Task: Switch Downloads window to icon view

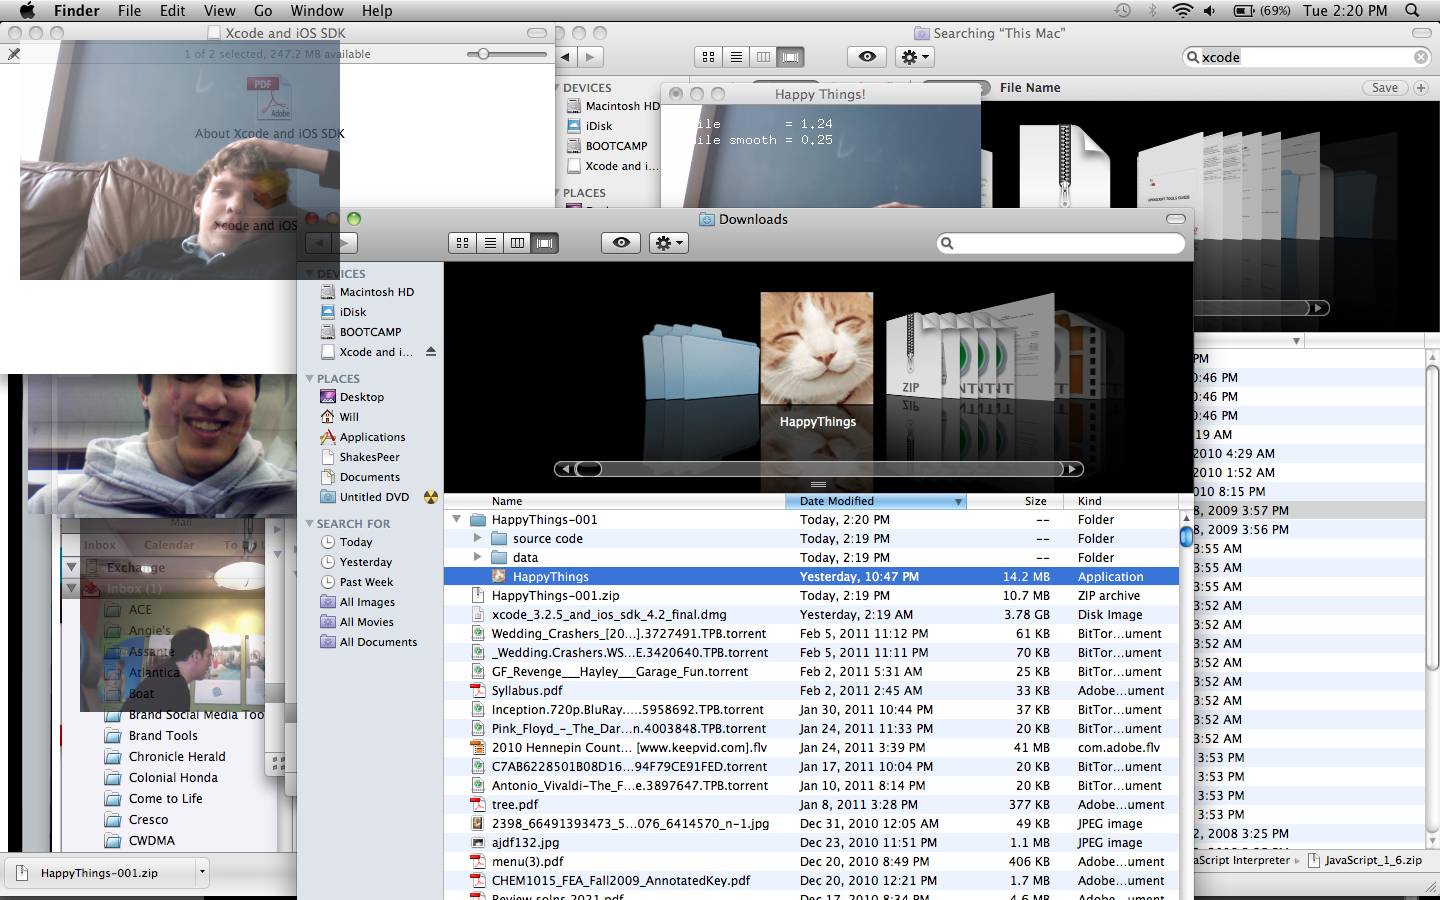Action: coord(462,243)
